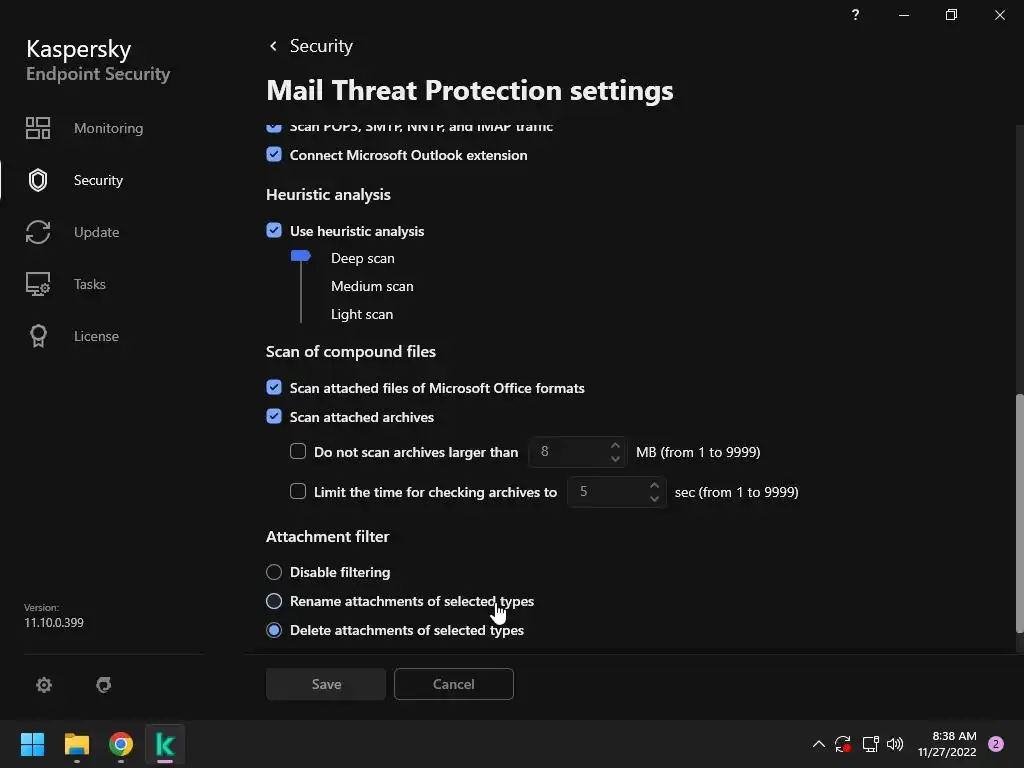The image size is (1024, 768).
Task: Increase archive check time seconds
Action: point(654,485)
